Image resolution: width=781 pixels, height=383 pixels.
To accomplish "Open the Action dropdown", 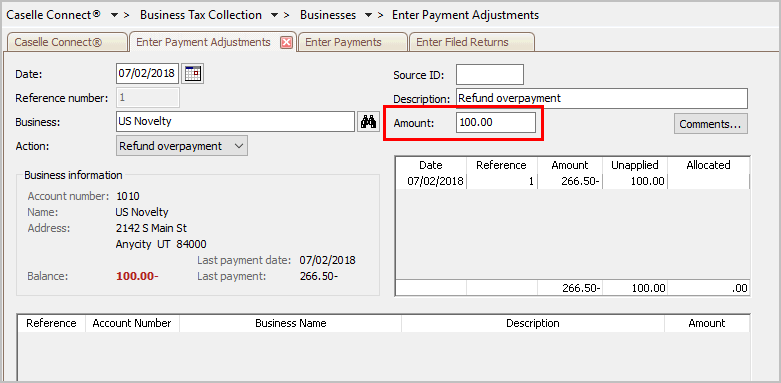I will tap(182, 146).
